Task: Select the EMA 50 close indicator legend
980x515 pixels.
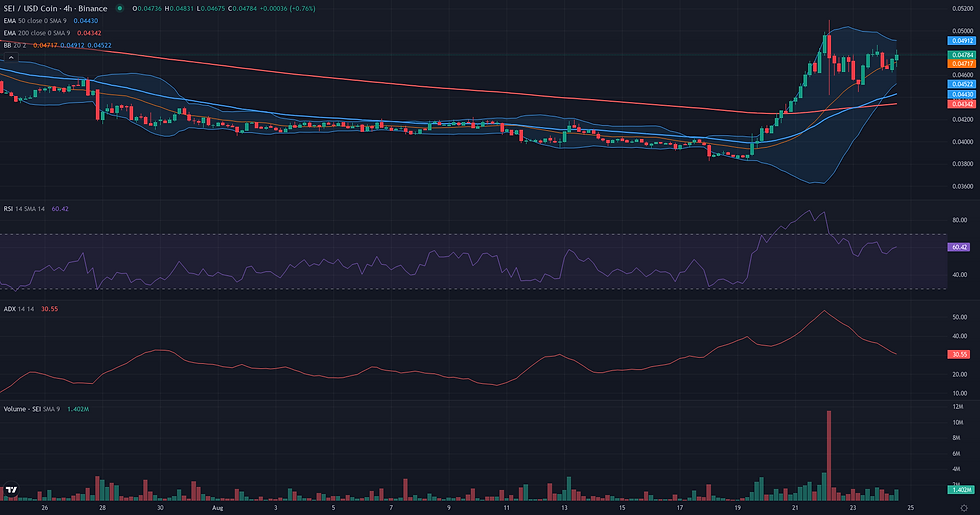Action: [35, 21]
